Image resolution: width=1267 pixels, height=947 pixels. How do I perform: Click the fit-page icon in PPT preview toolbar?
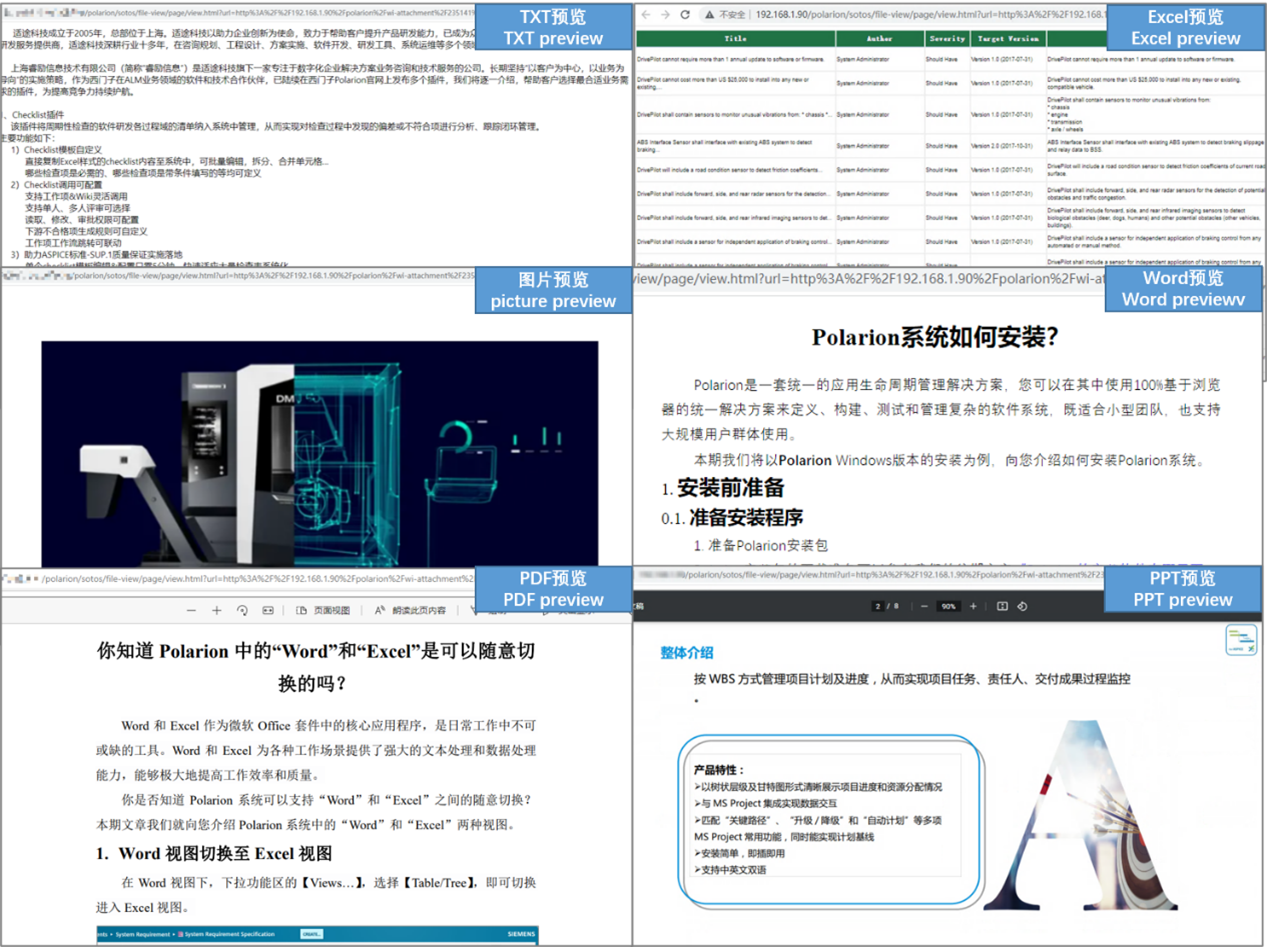[1003, 608]
